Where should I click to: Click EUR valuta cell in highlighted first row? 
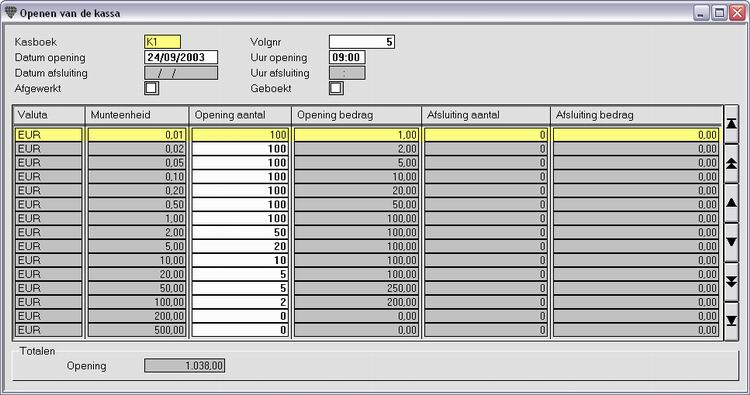tap(48, 135)
